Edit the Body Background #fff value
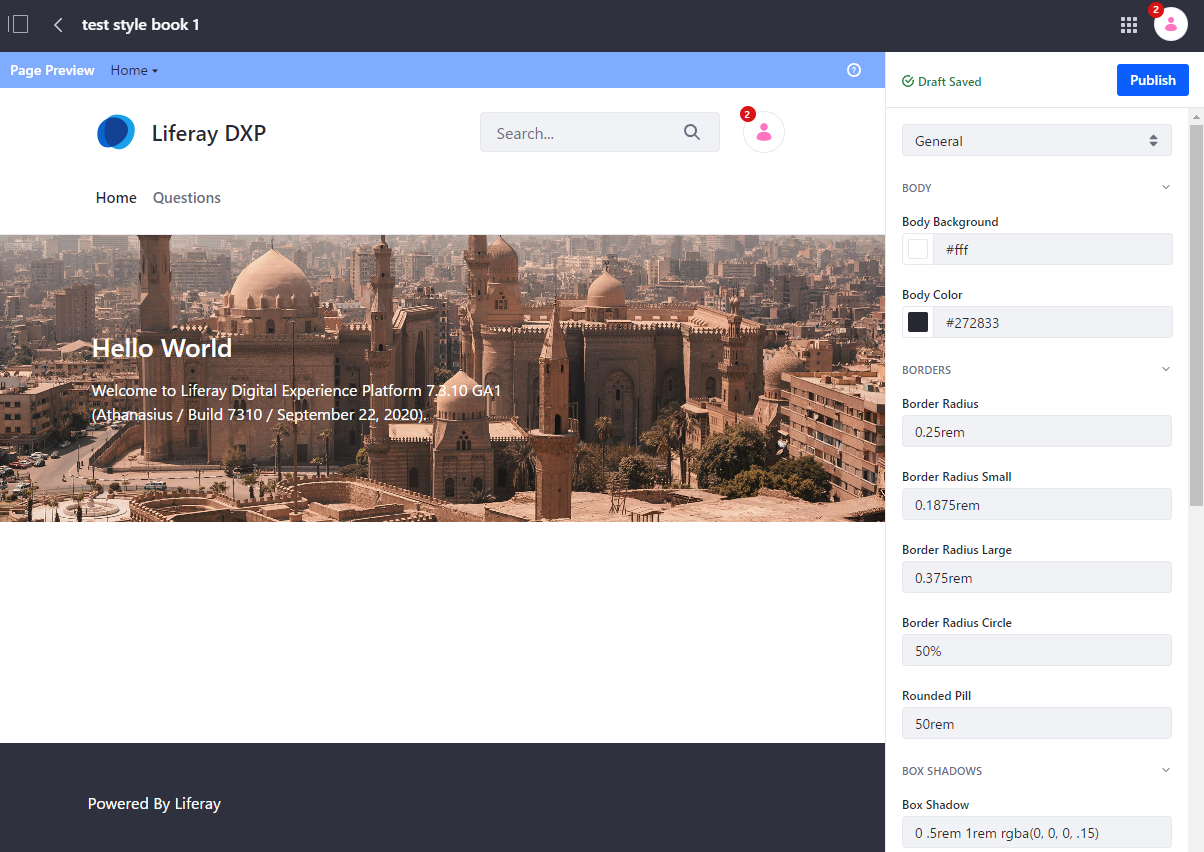This screenshot has width=1204, height=852. point(1053,249)
